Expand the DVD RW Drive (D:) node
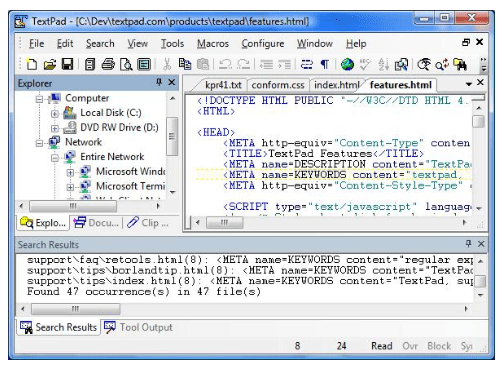501x367 pixels. (54, 128)
